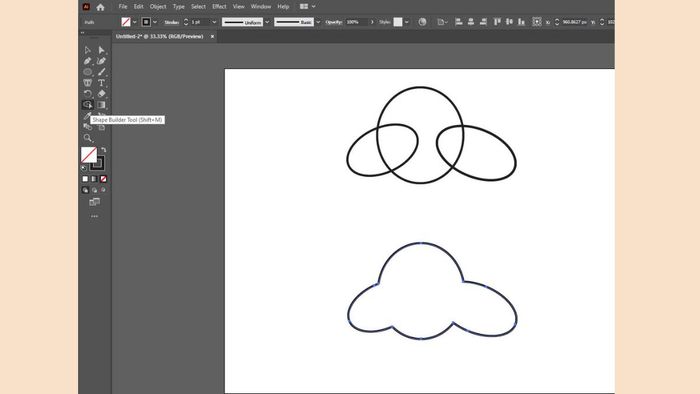Open the Window menu
This screenshot has width=700, height=394.
pos(261,7)
